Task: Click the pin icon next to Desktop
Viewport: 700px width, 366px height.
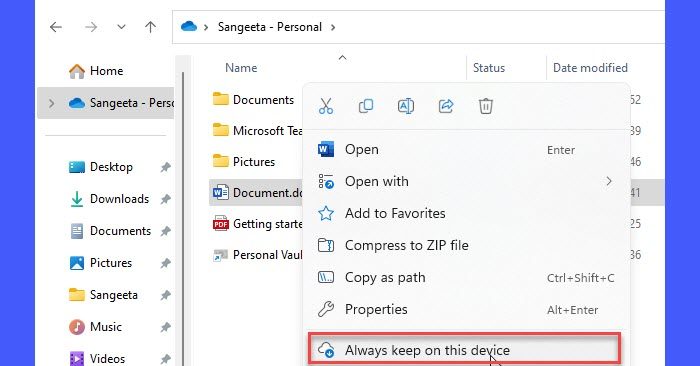Action: pos(166,167)
